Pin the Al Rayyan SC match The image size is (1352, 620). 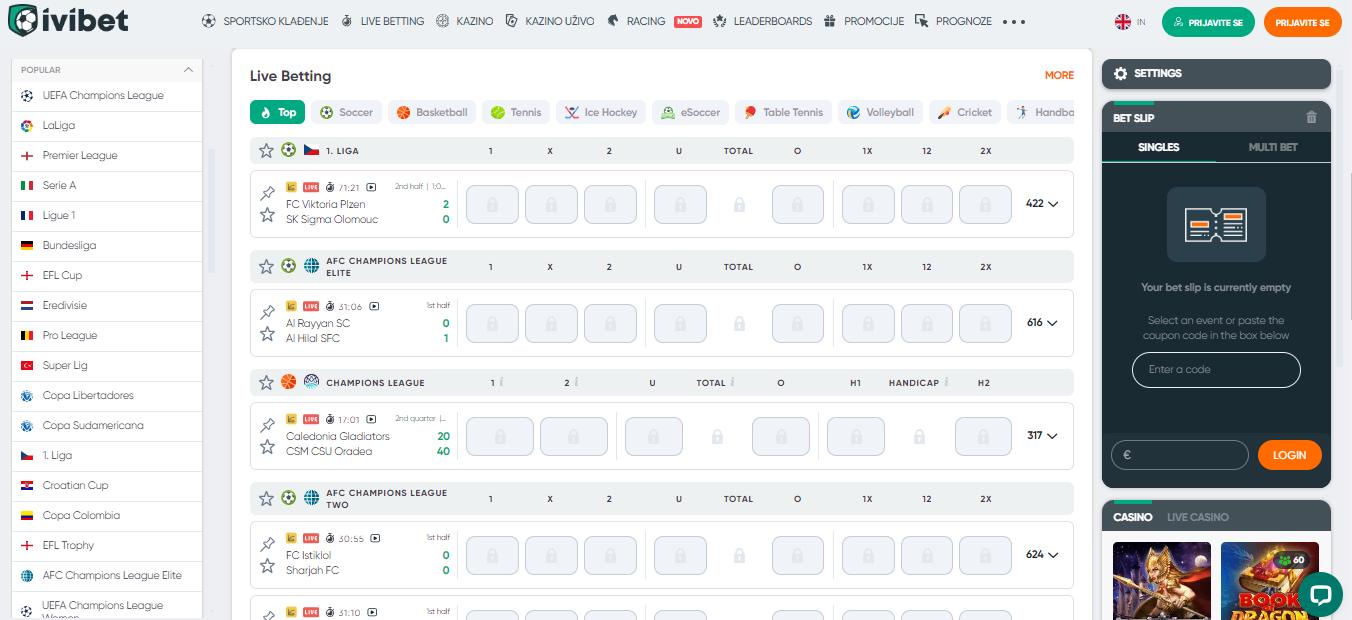[267, 312]
